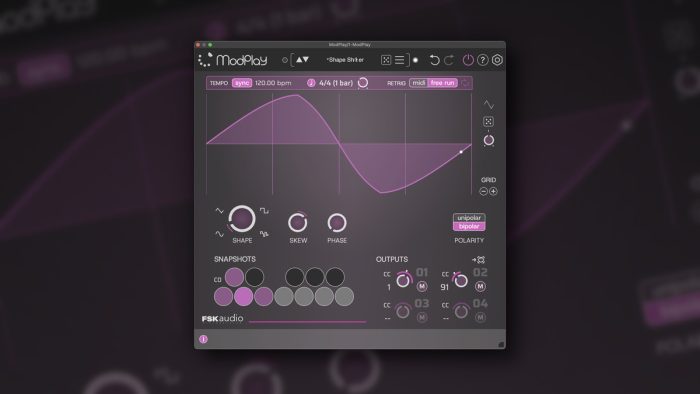Screen dimensions: 700x394
Task: Click the white curve point on the waveform
Action: (461, 152)
